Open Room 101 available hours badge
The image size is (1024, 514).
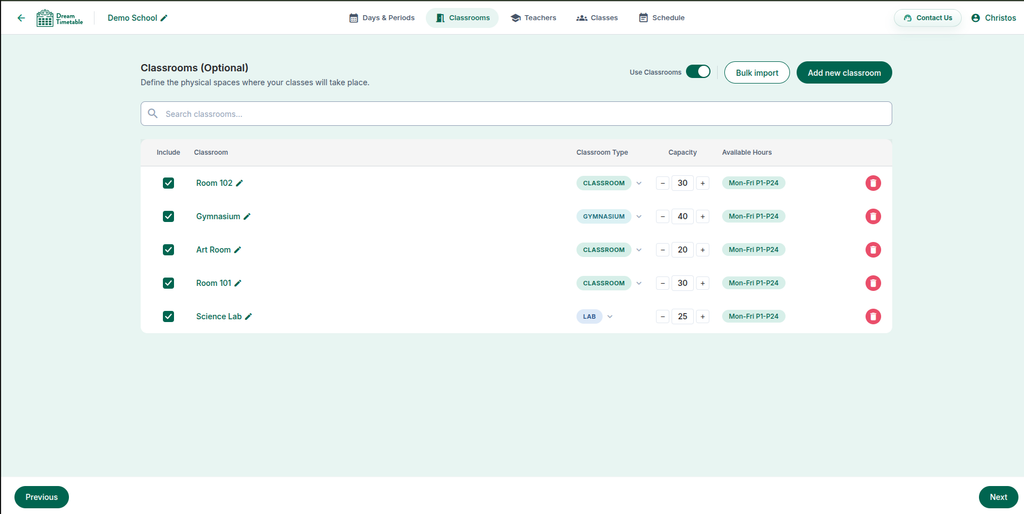[x=754, y=283]
